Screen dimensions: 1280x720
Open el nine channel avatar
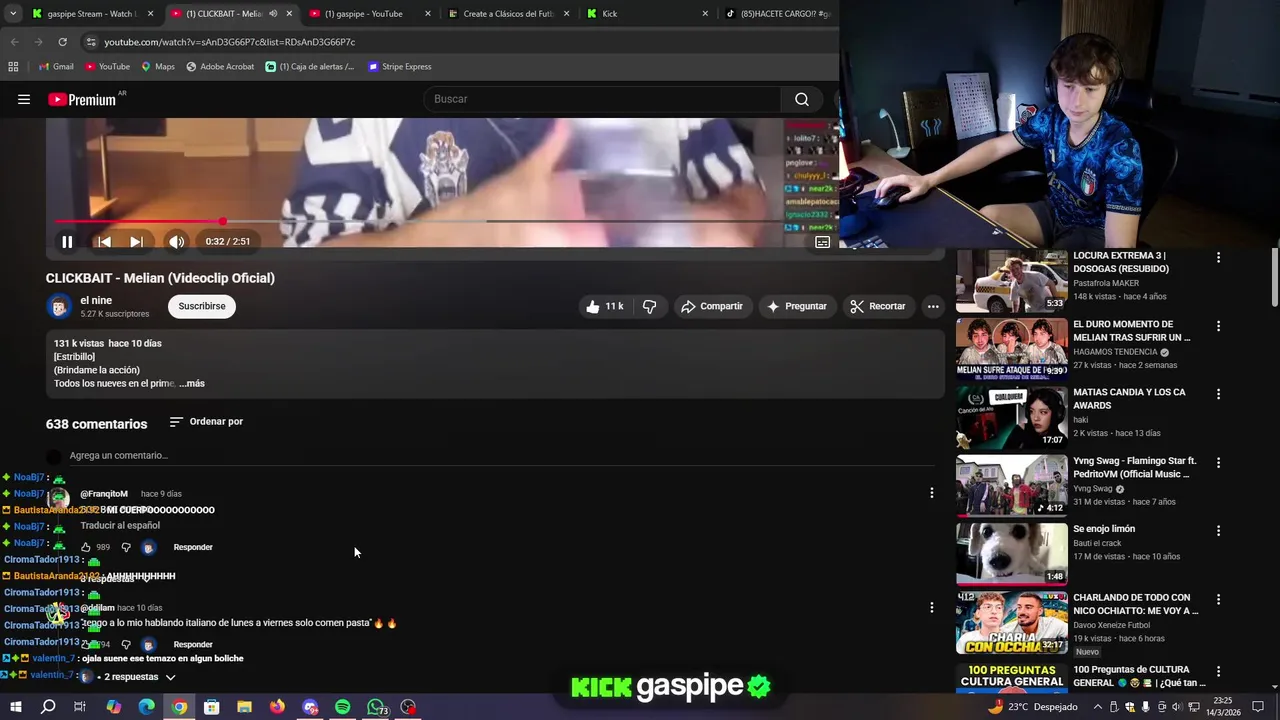pos(59,306)
